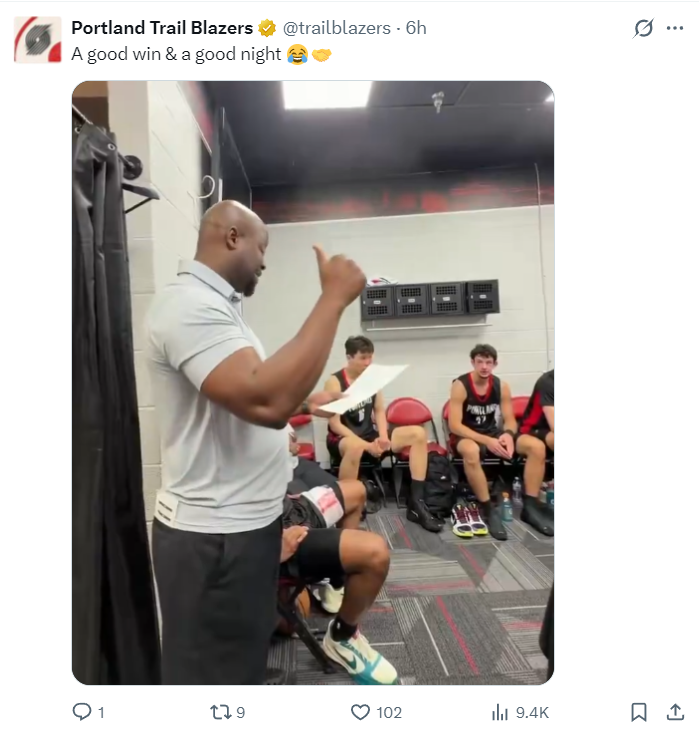The height and width of the screenshot is (735, 699).
Task: Click the 9.4K views count
Action: click(x=532, y=712)
